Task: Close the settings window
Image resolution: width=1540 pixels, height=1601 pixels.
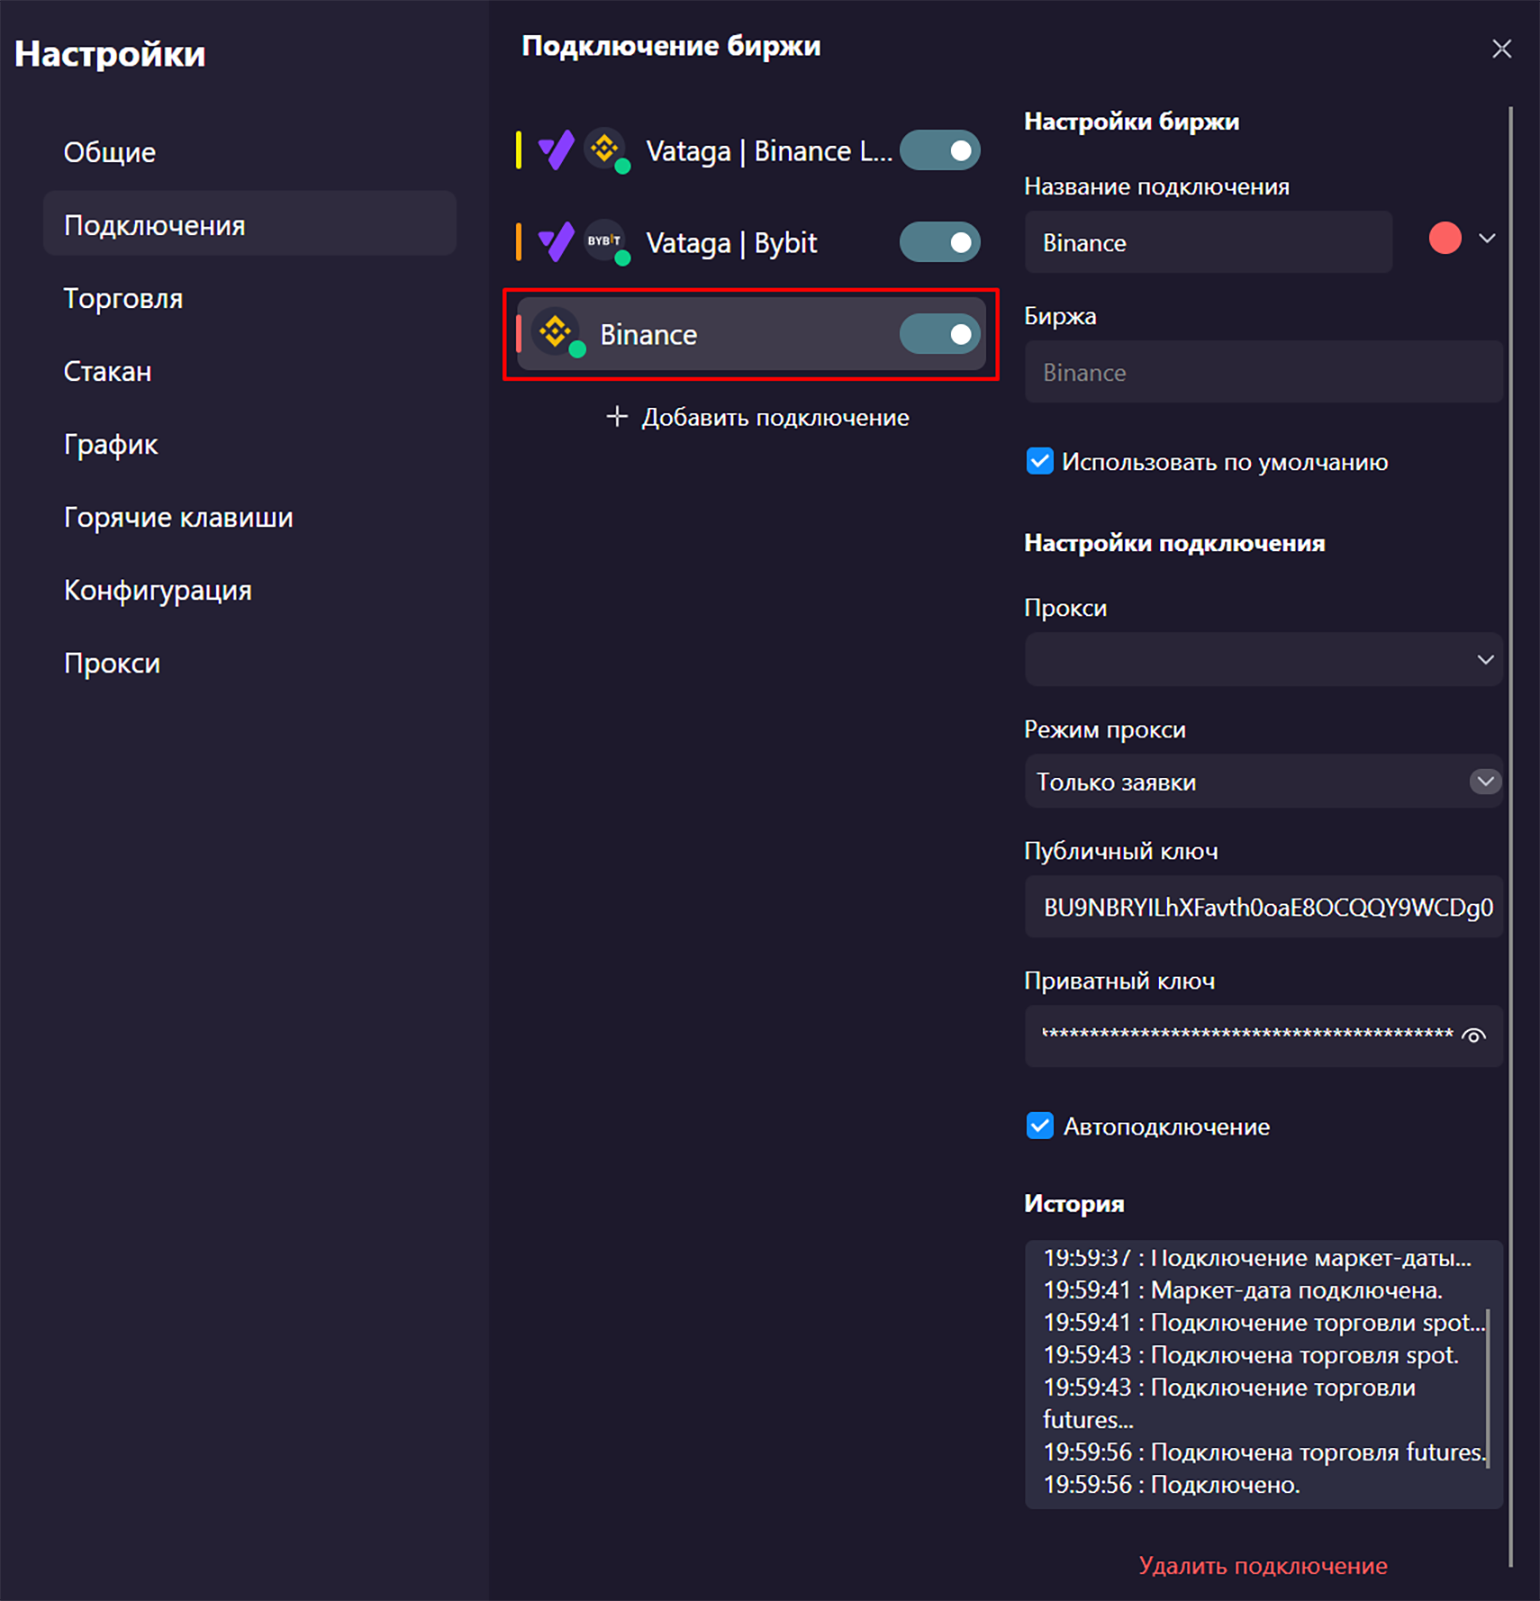Action: pos(1501,48)
